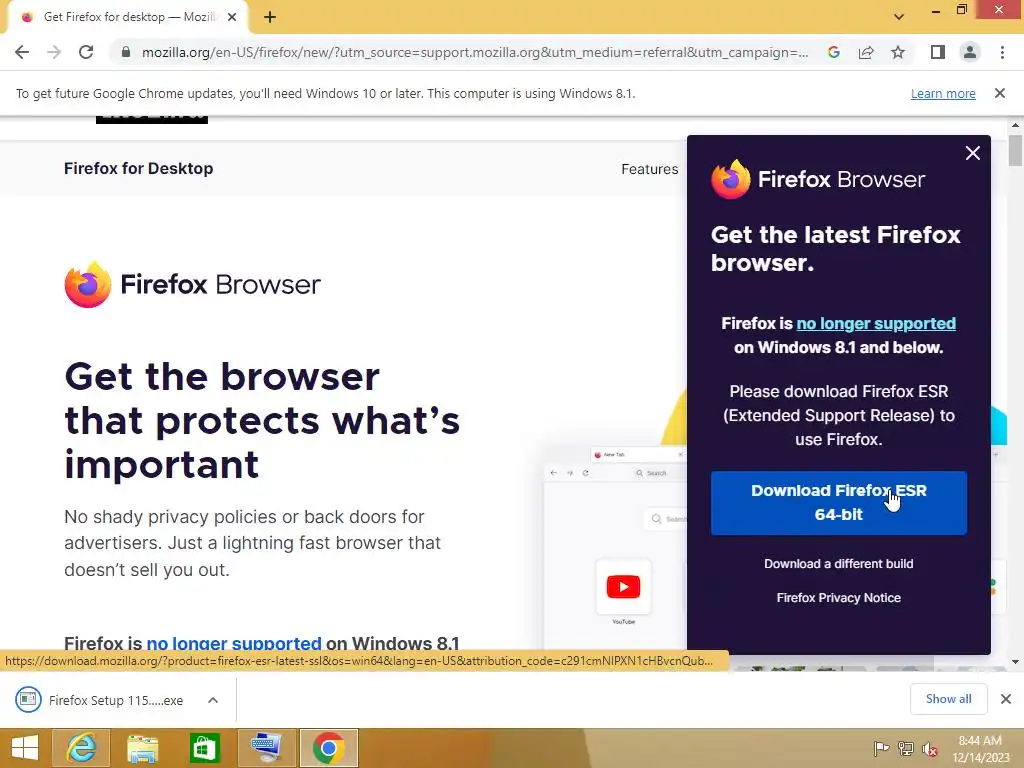Open Chrome side panel
This screenshot has height=768, width=1024.
(x=938, y=52)
